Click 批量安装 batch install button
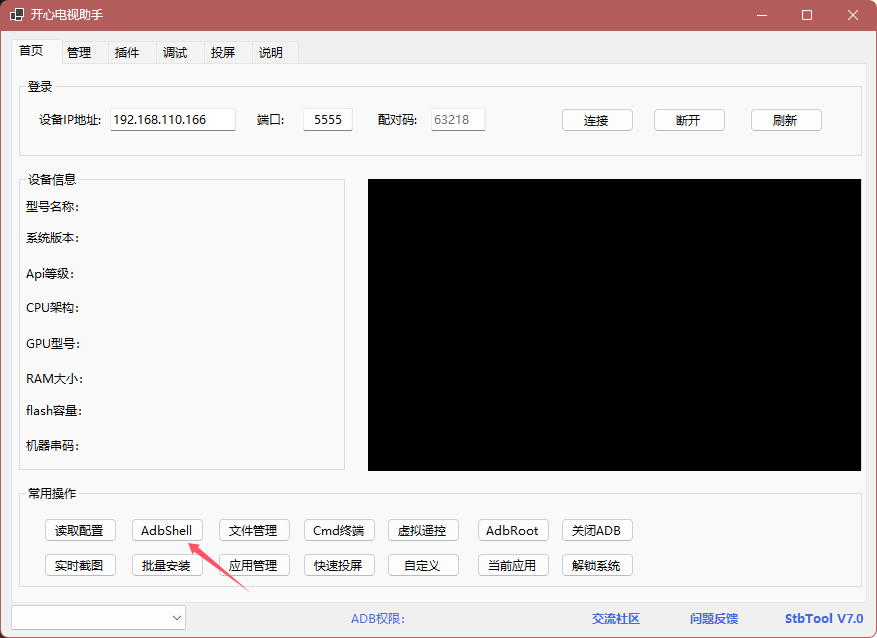The width and height of the screenshot is (877, 638). (x=166, y=565)
